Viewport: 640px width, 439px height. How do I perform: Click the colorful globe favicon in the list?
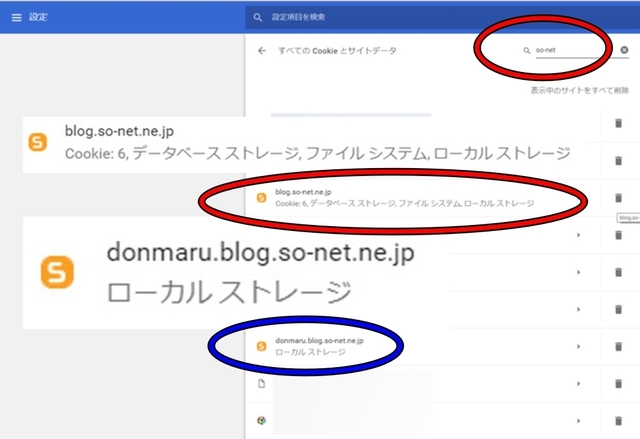pyautogui.click(x=262, y=421)
